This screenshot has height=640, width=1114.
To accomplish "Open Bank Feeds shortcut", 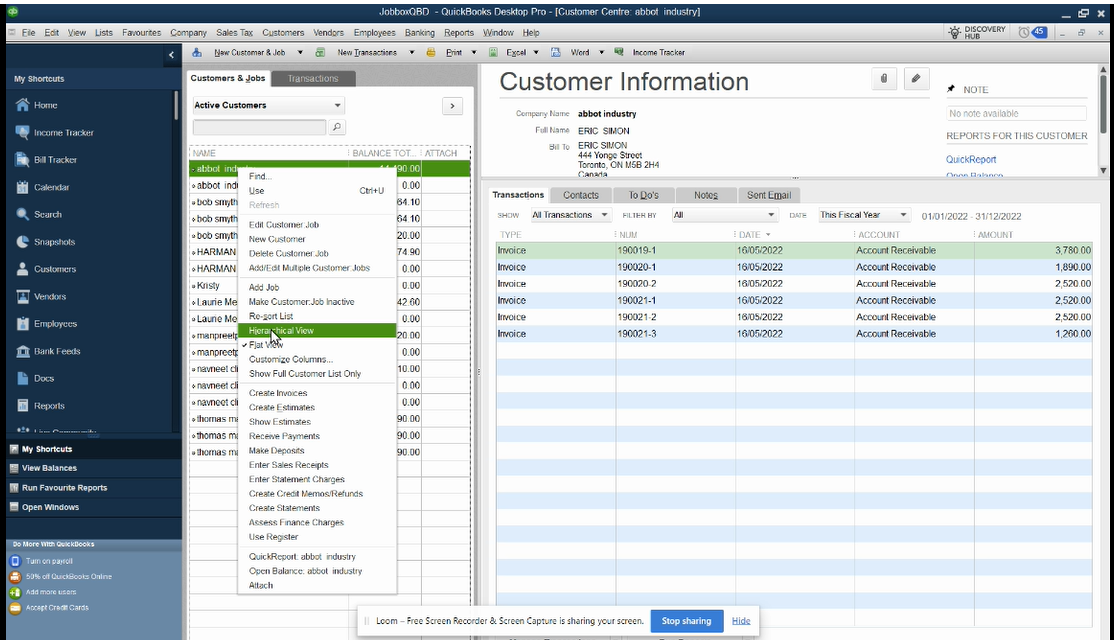I will click(x=57, y=352).
